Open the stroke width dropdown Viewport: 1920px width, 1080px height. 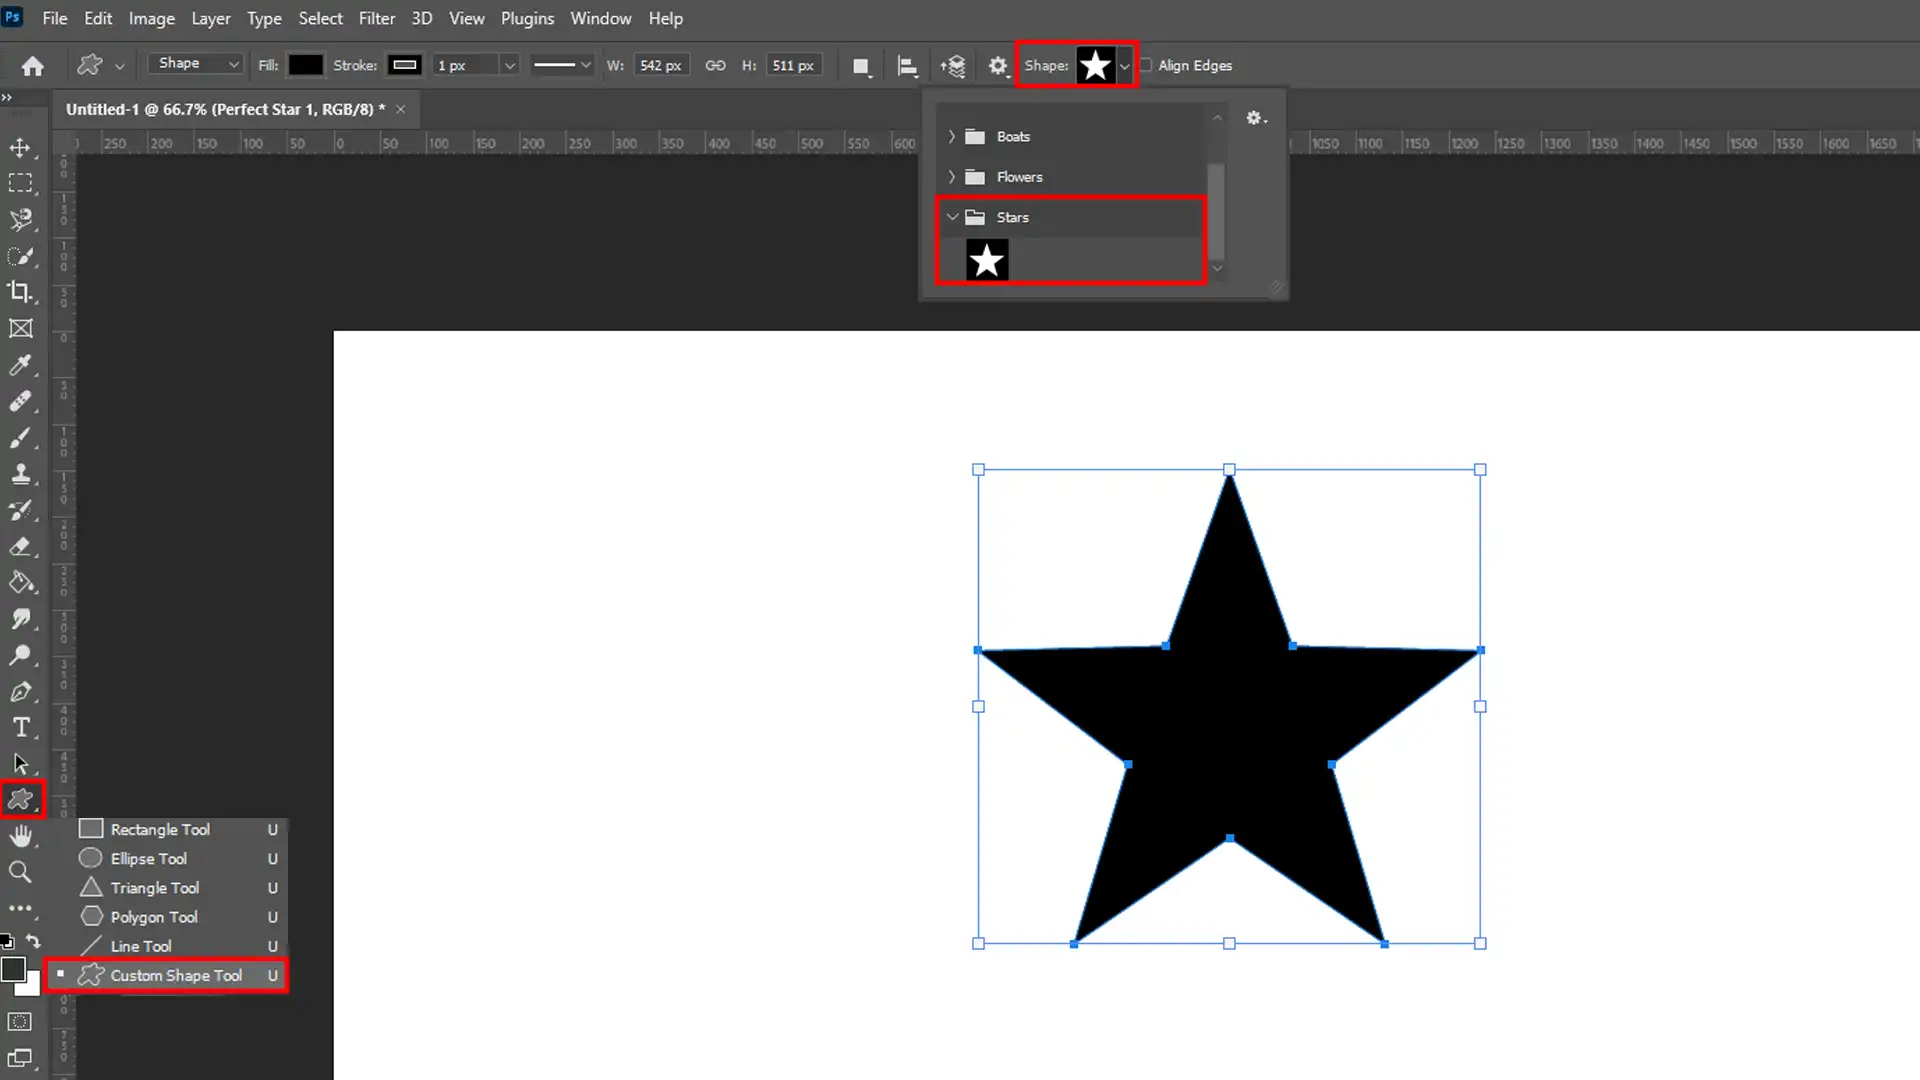point(509,66)
